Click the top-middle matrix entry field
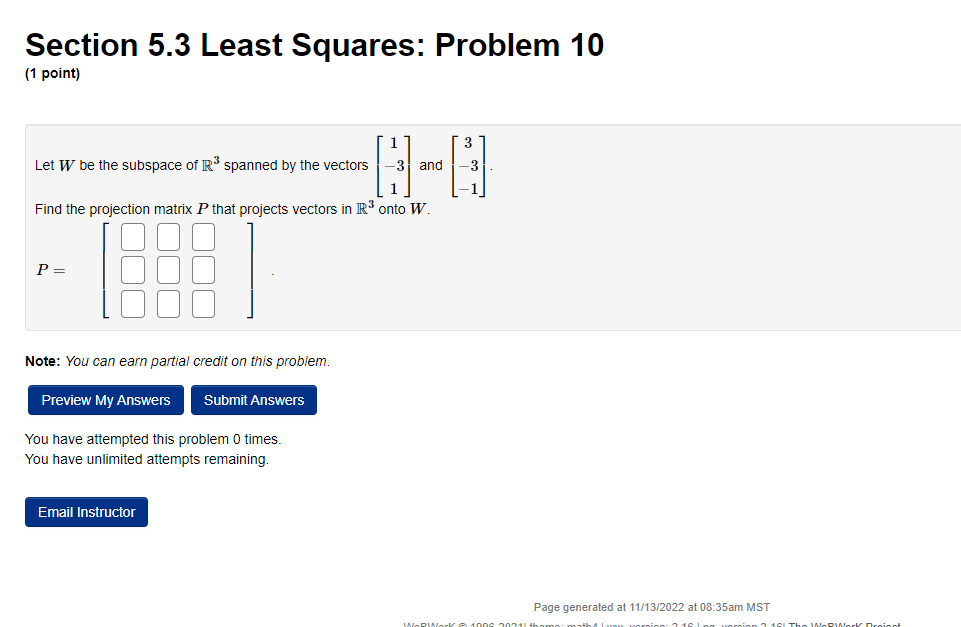The width and height of the screenshot is (961, 627). point(167,236)
